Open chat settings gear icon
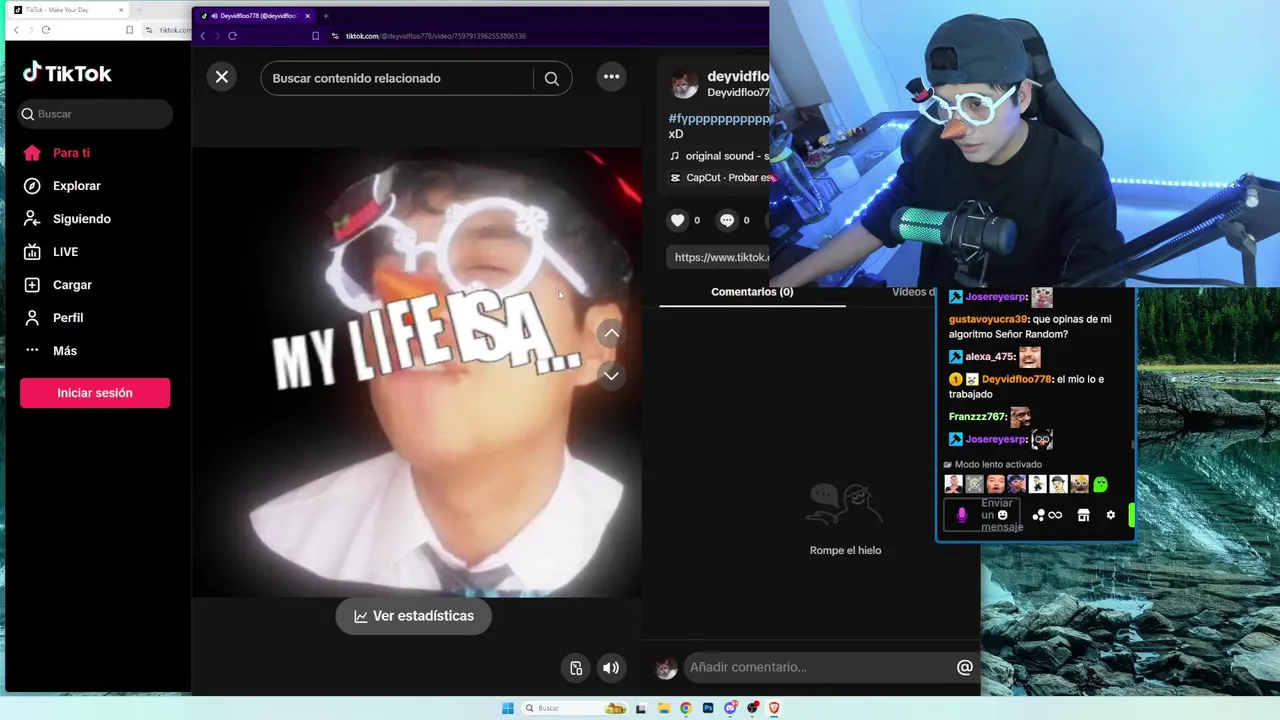 pos(1110,515)
